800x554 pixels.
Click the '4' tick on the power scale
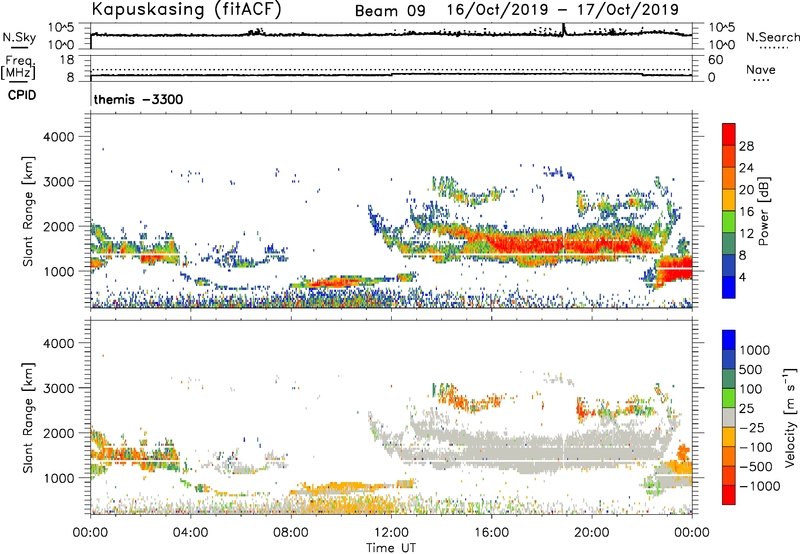(742, 277)
